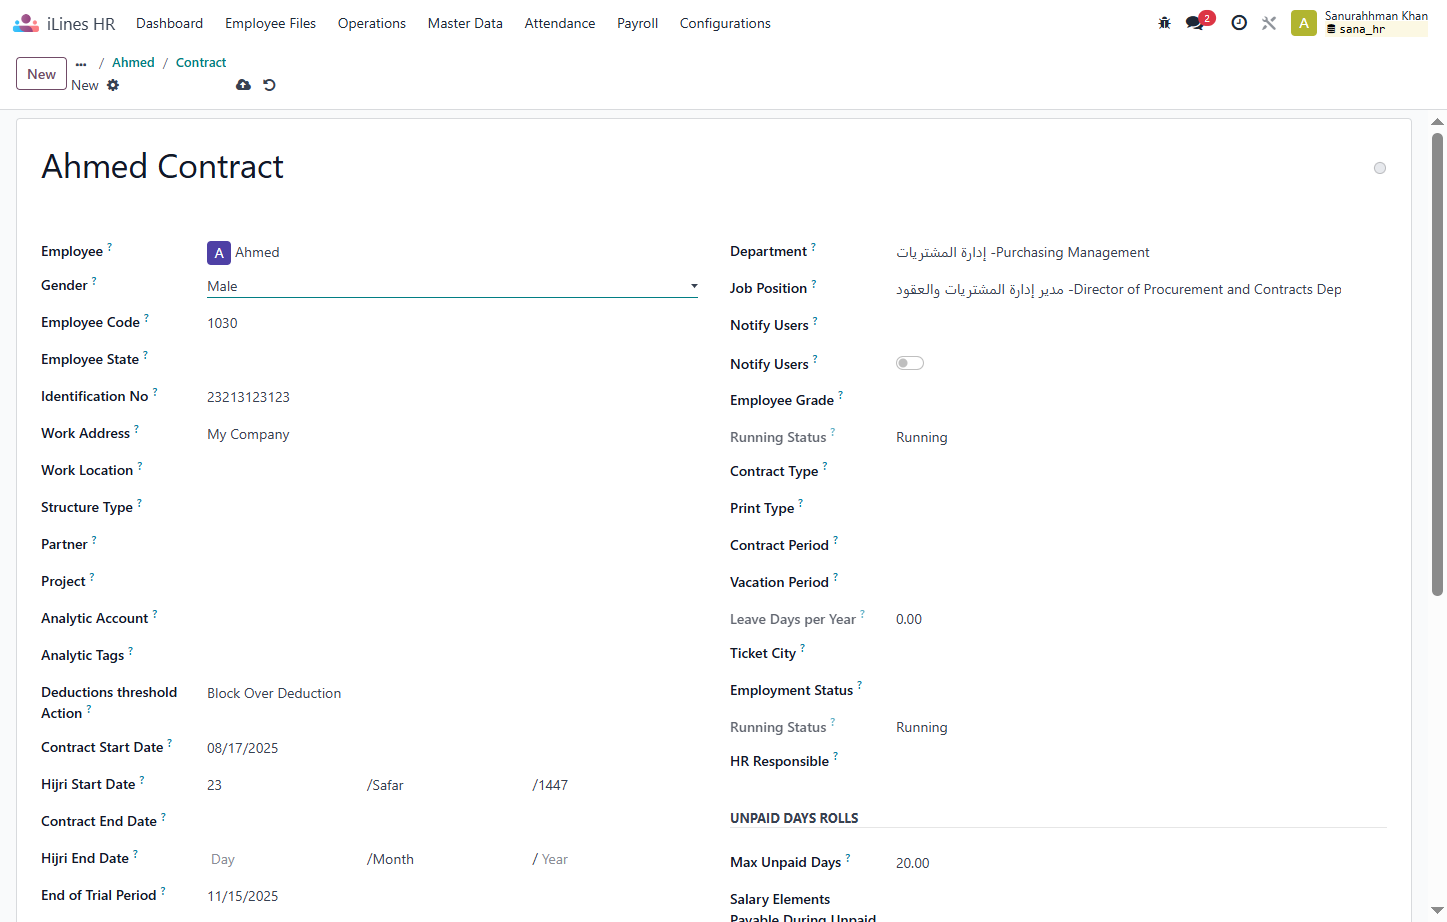Open the activities clock icon
The width and height of the screenshot is (1447, 922).
[1239, 23]
